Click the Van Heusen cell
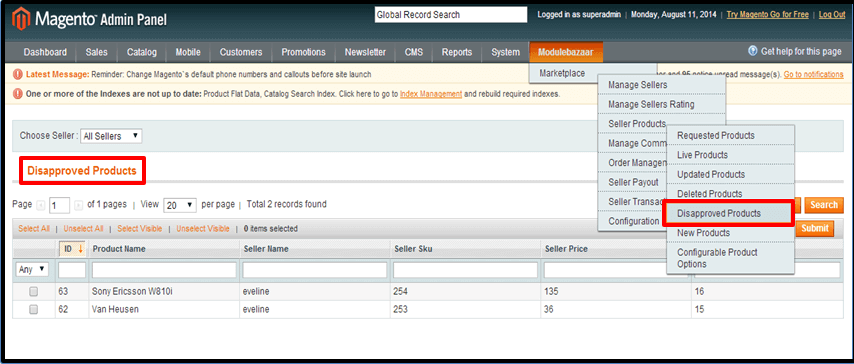Viewport: 854px width, 364px height. (x=115, y=309)
